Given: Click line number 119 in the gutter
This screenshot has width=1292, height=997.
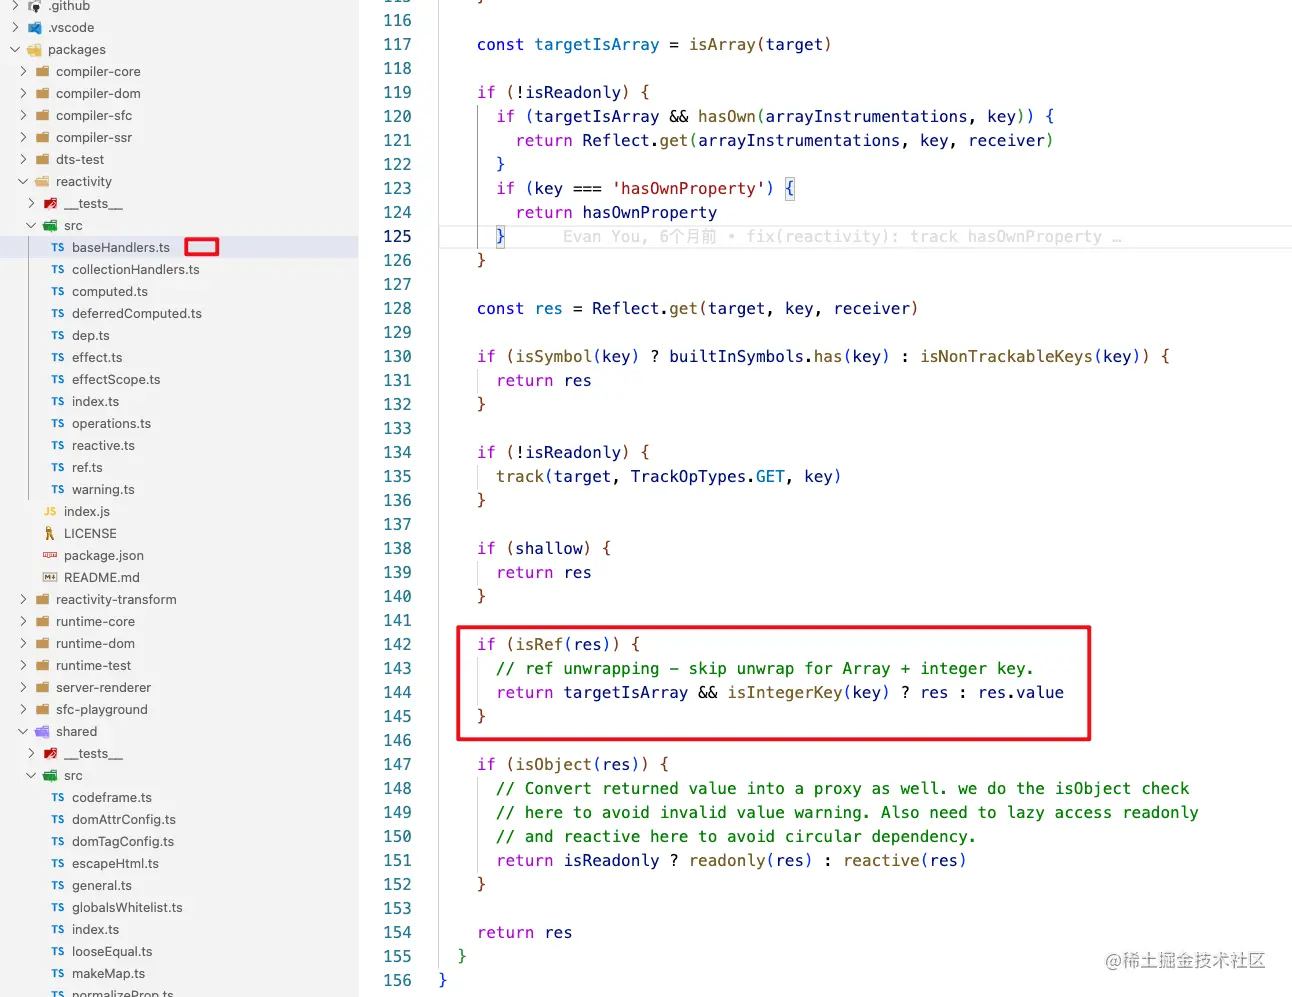Looking at the screenshot, I should coord(397,93).
